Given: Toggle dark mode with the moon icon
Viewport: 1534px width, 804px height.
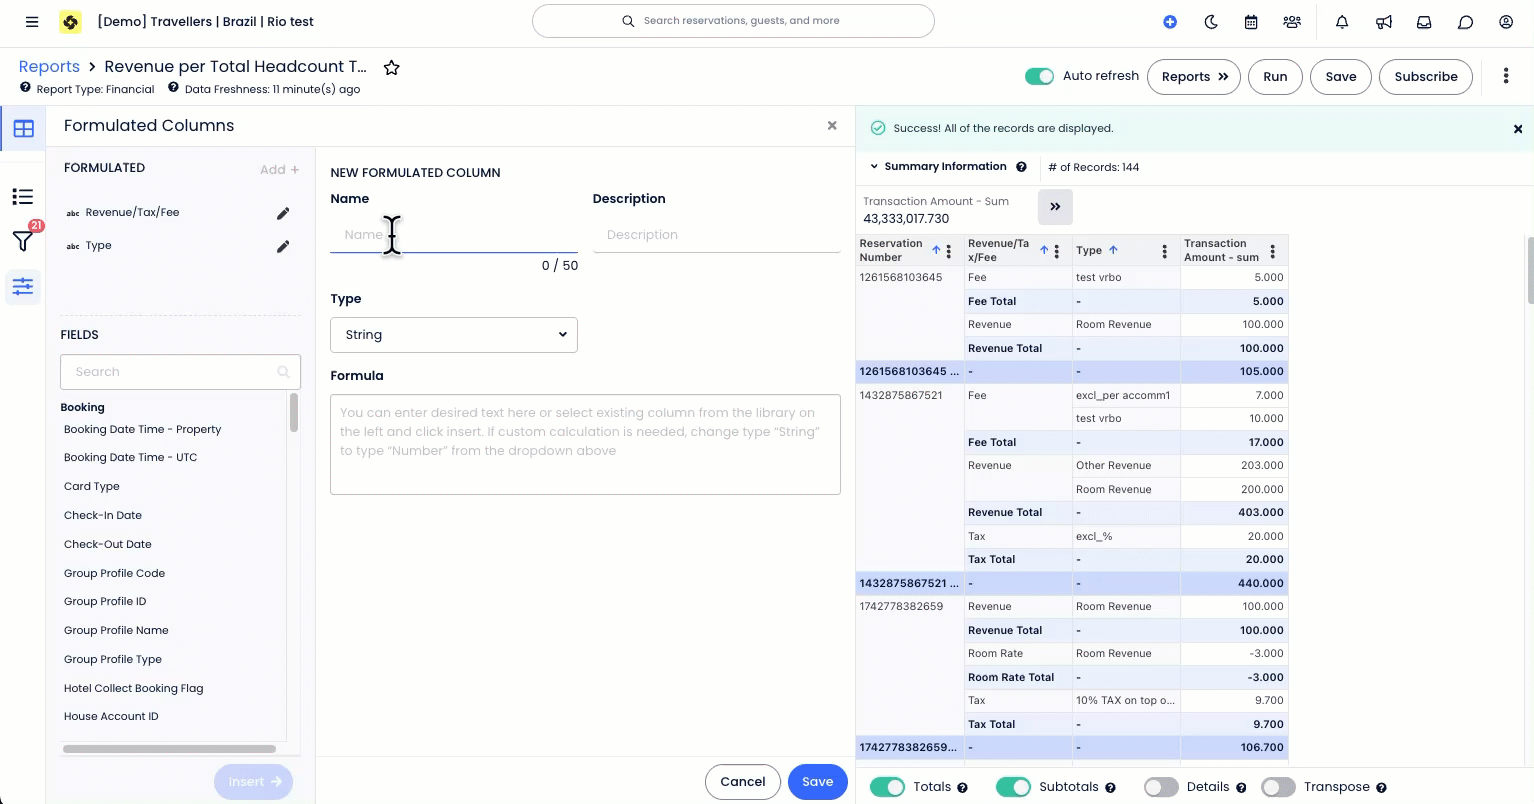Looking at the screenshot, I should pyautogui.click(x=1211, y=21).
